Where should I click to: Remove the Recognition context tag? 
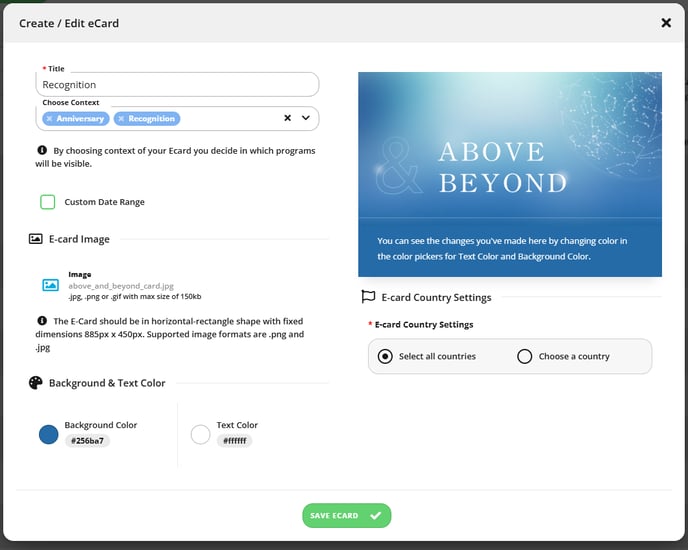pos(121,119)
